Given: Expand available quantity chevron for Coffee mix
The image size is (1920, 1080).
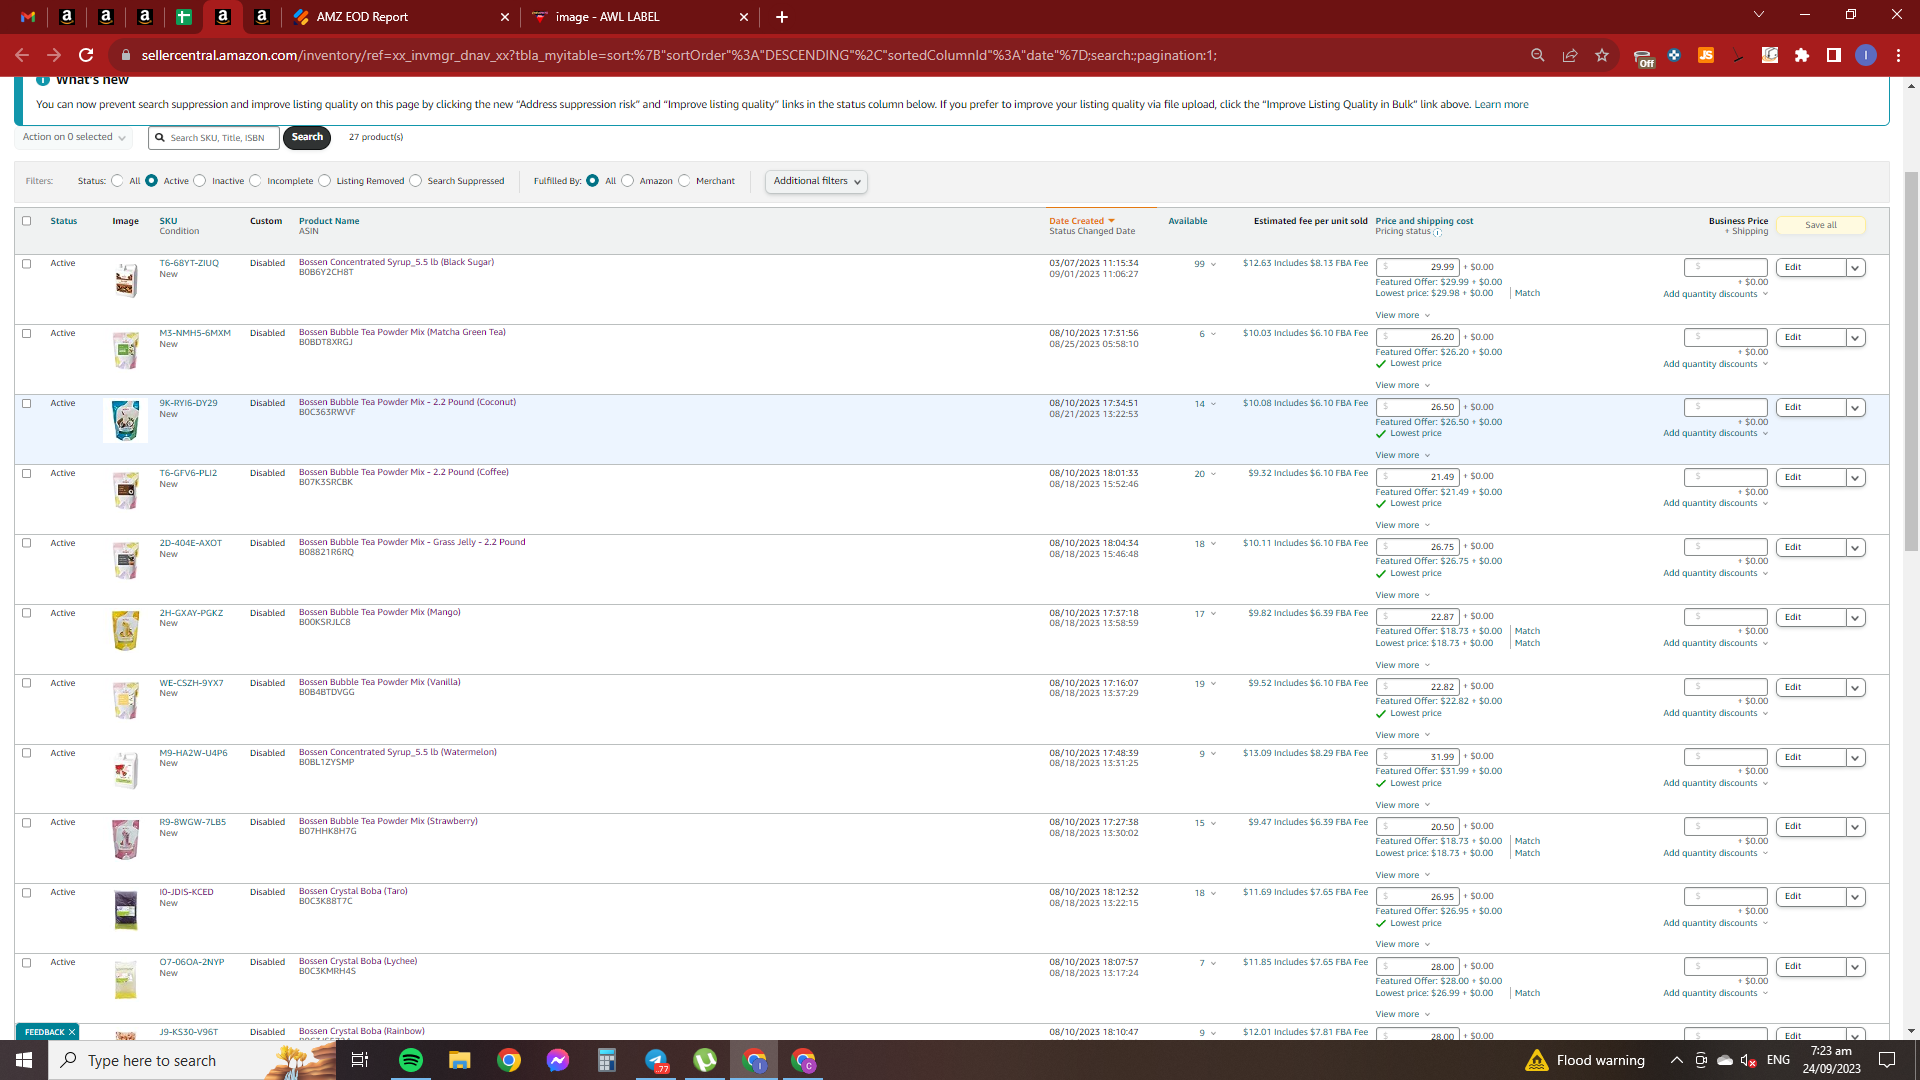Looking at the screenshot, I should pyautogui.click(x=1213, y=474).
